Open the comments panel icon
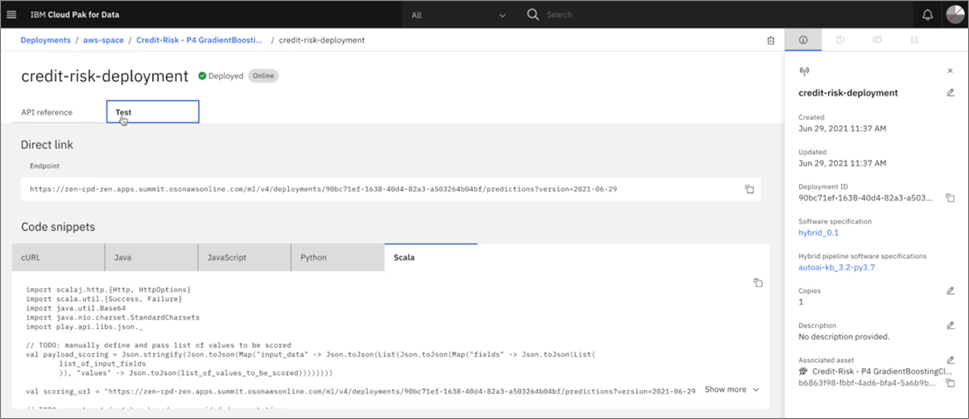This screenshot has height=419, width=969. click(x=877, y=40)
